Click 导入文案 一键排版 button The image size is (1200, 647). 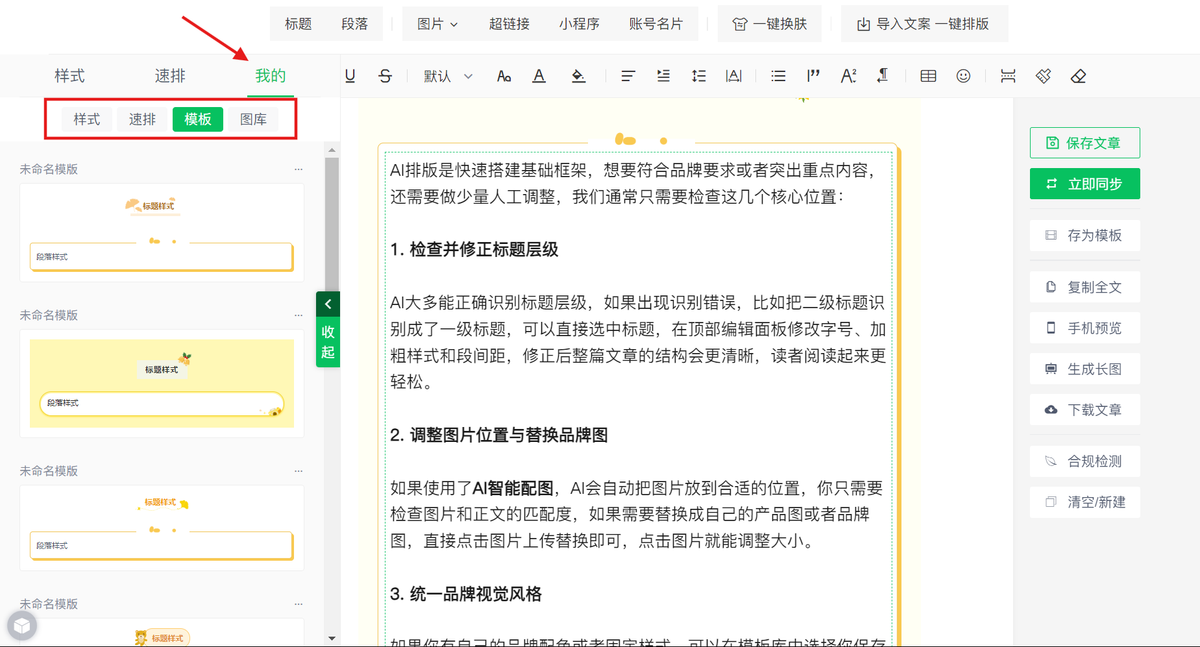(925, 24)
